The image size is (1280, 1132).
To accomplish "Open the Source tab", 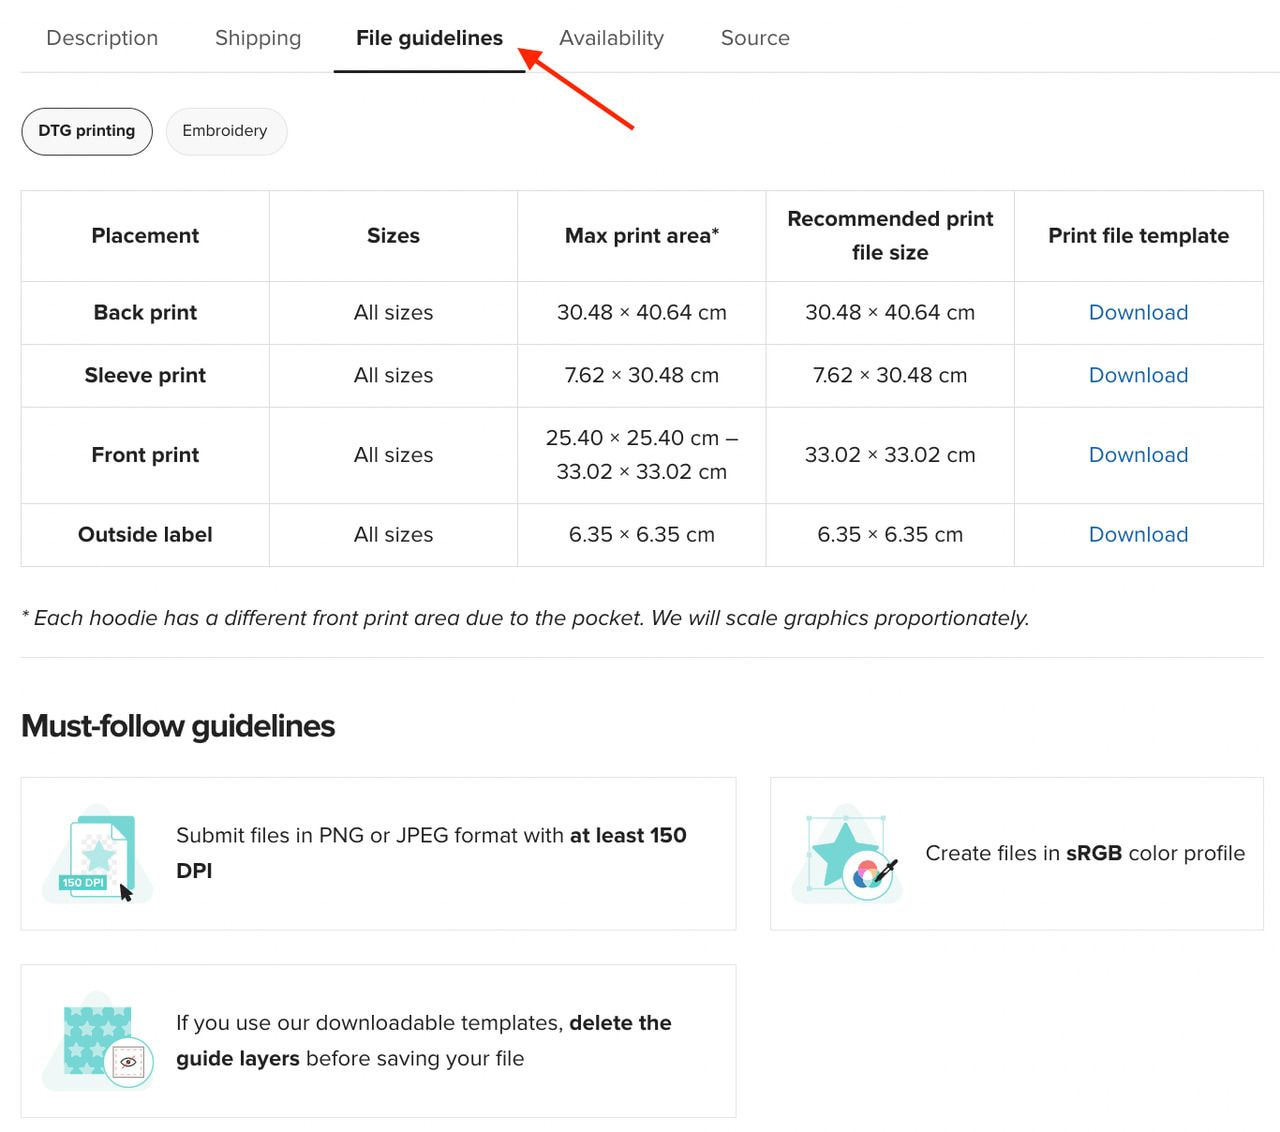I will click(755, 38).
